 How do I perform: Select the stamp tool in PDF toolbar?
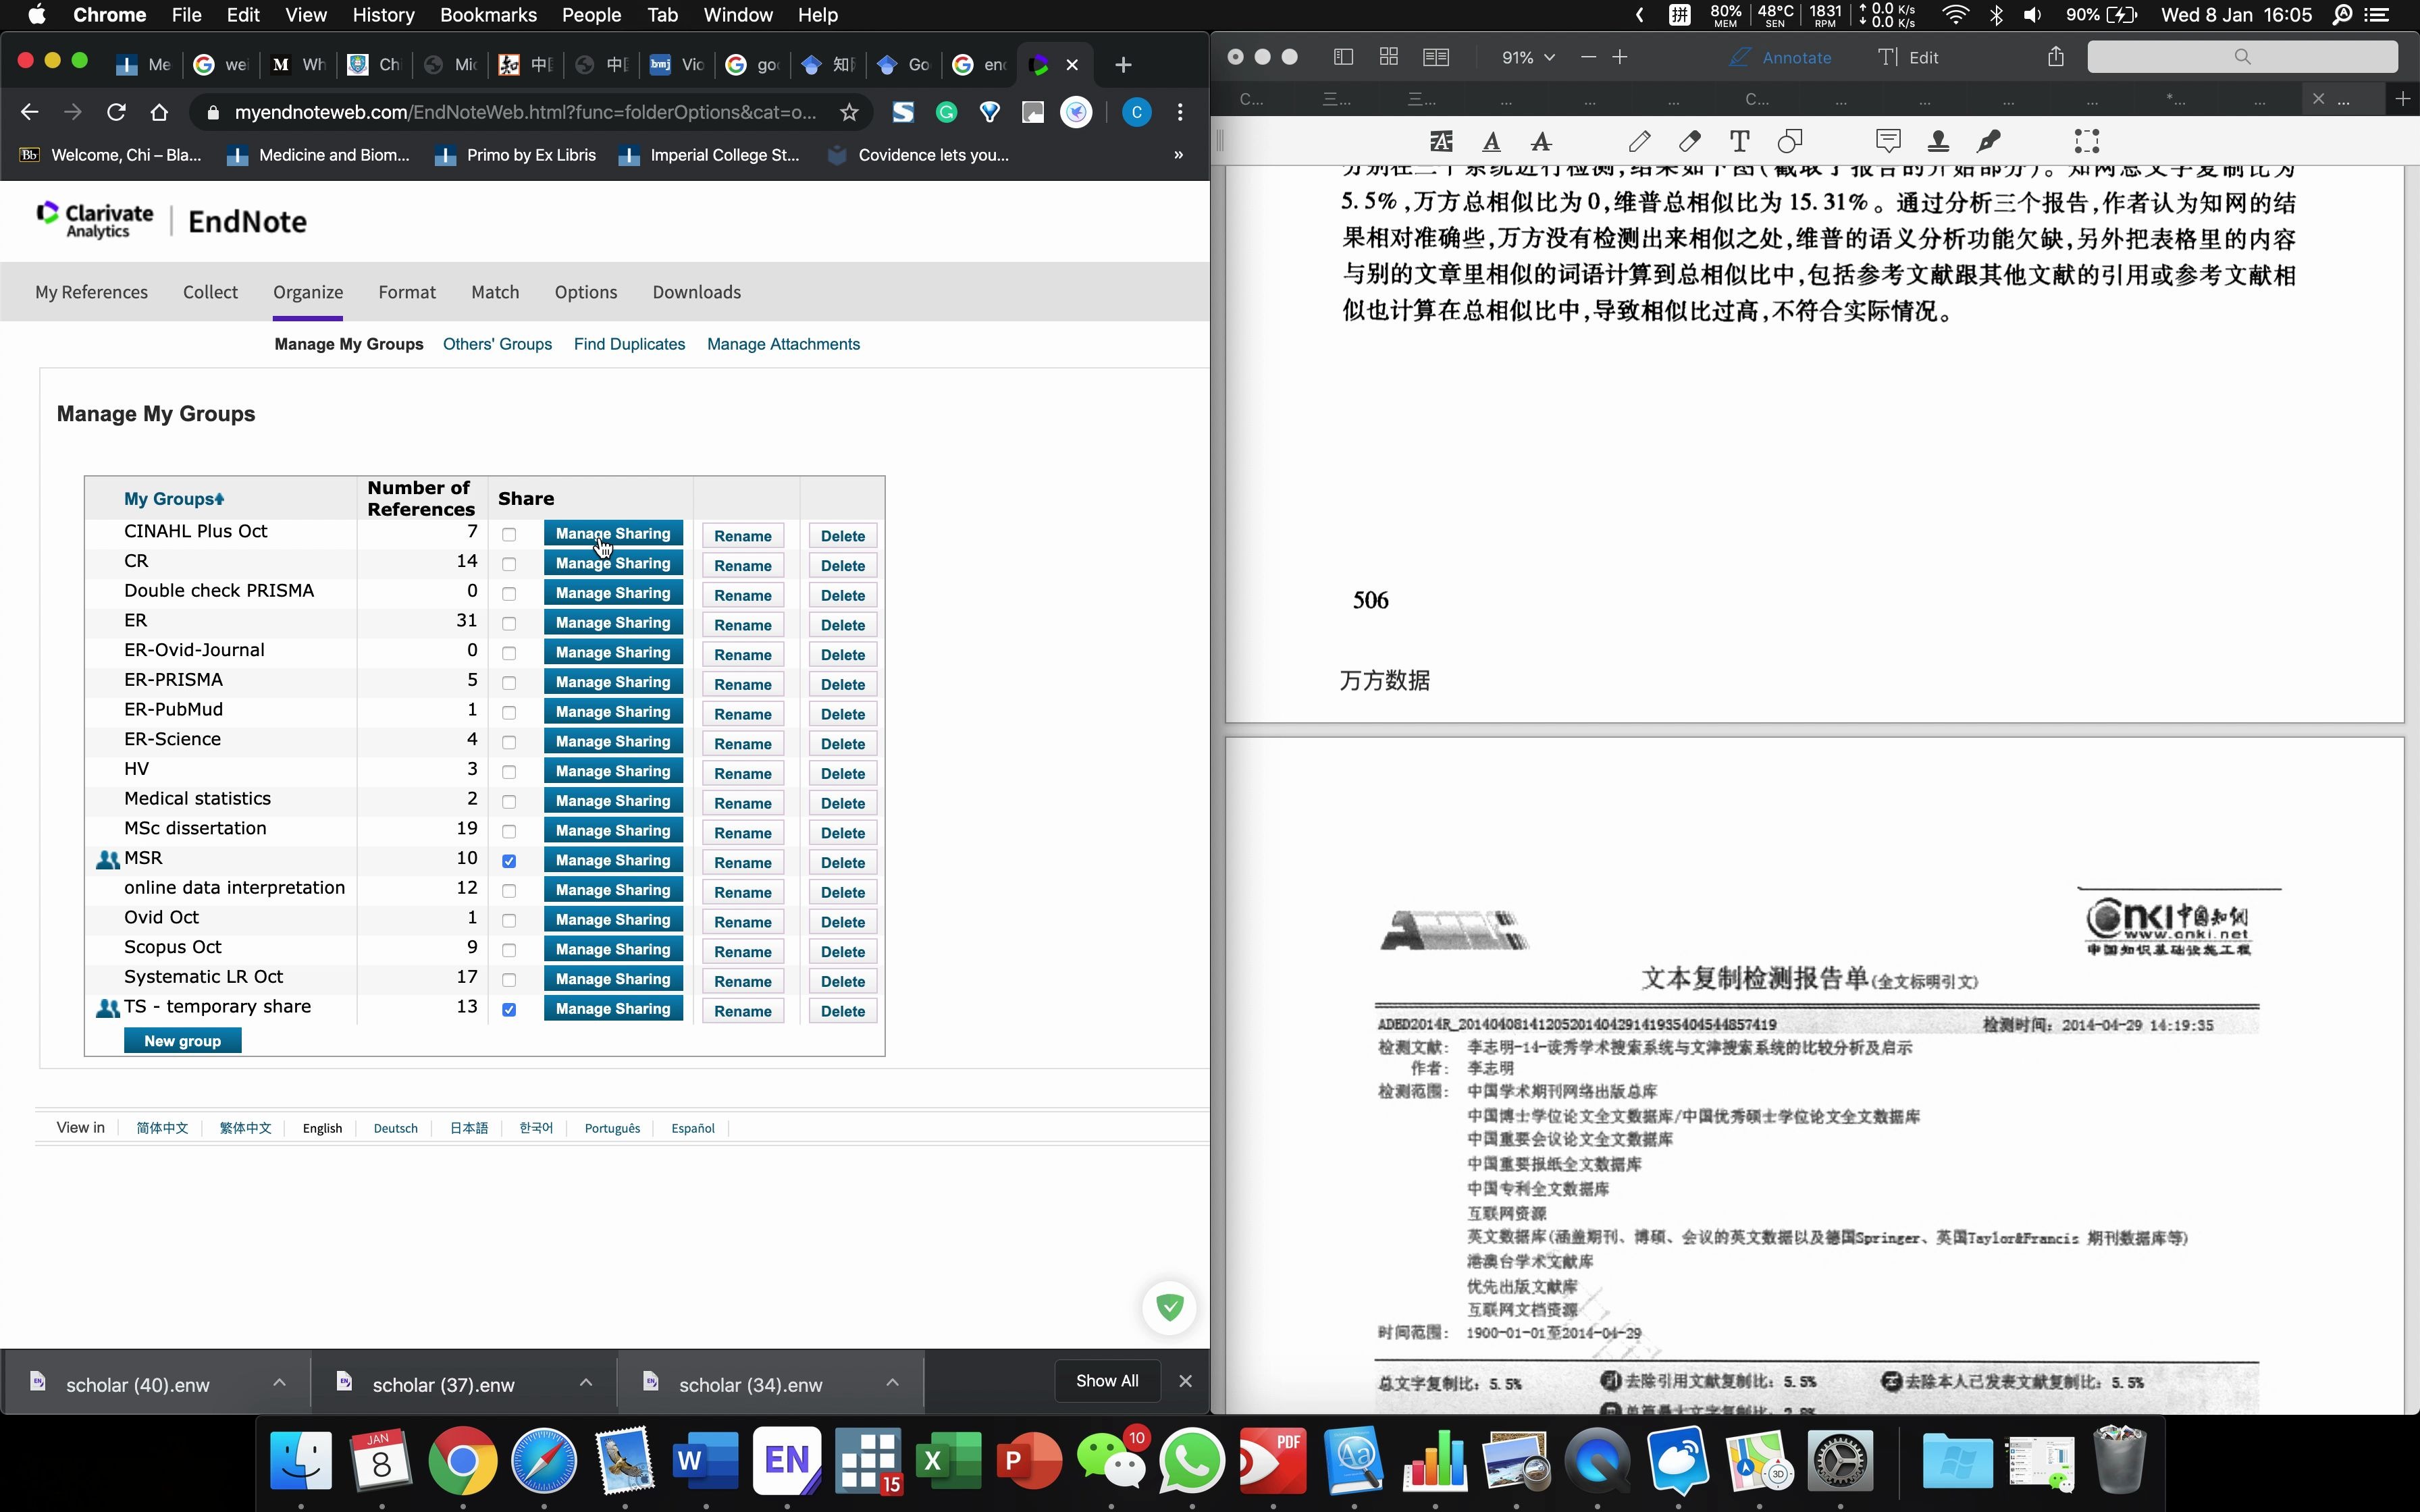coord(1938,141)
